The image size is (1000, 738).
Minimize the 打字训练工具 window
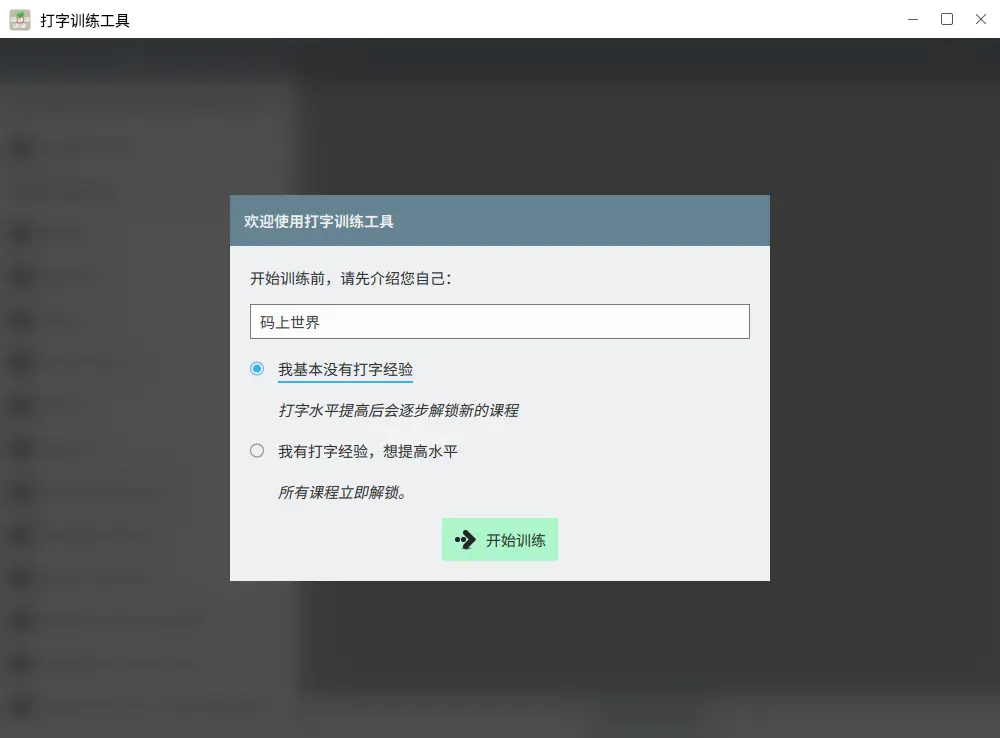[913, 19]
